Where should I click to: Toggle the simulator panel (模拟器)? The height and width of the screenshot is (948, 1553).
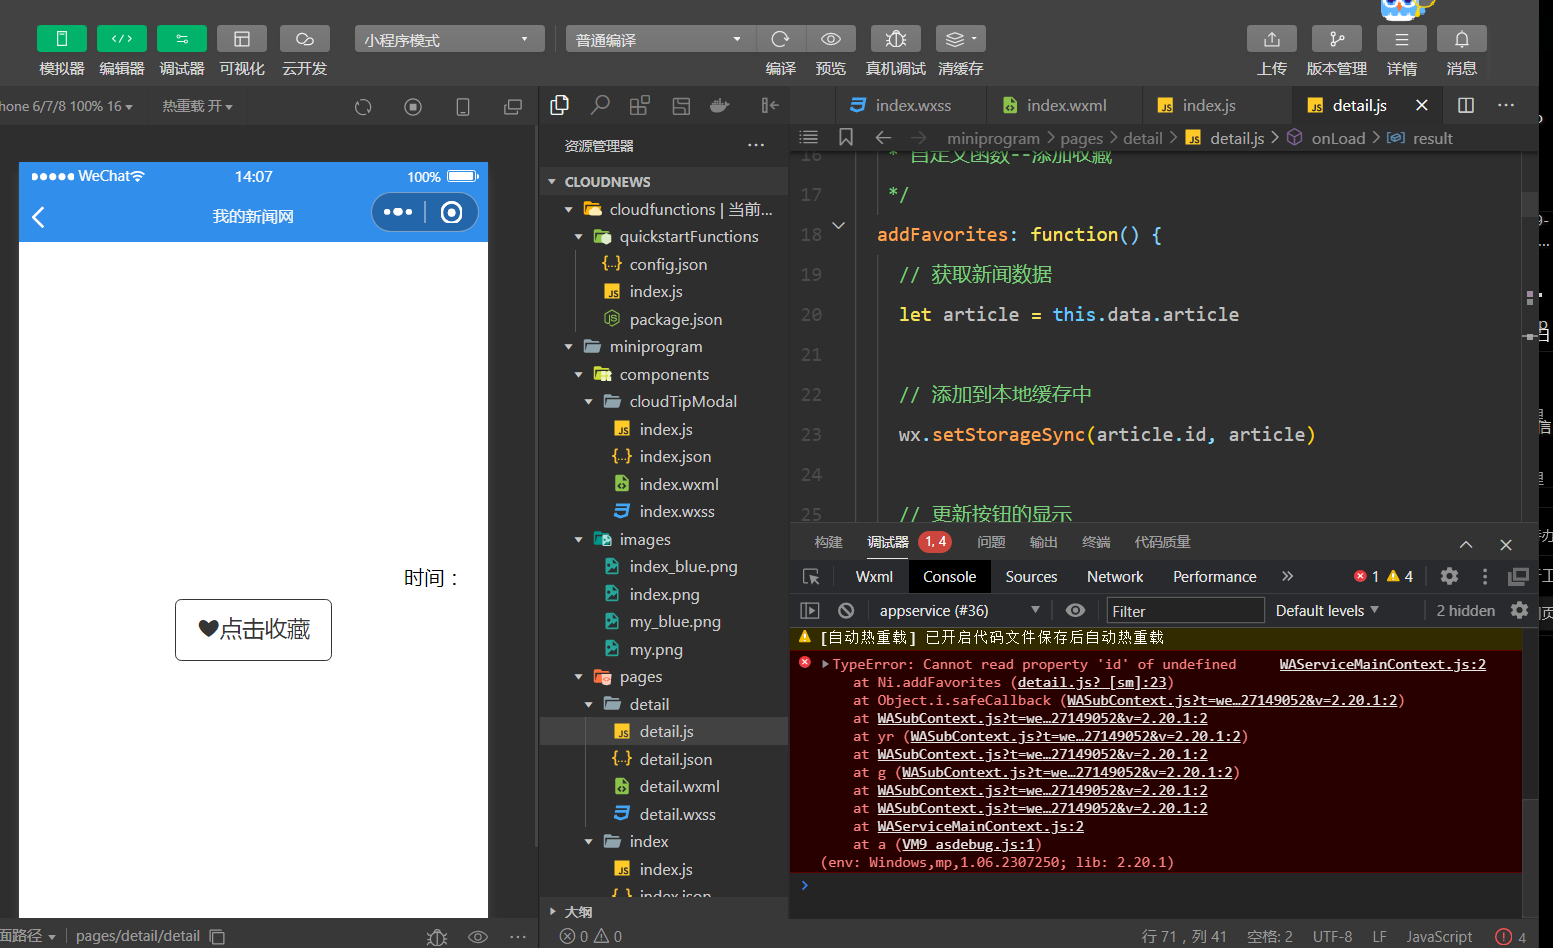(x=62, y=39)
